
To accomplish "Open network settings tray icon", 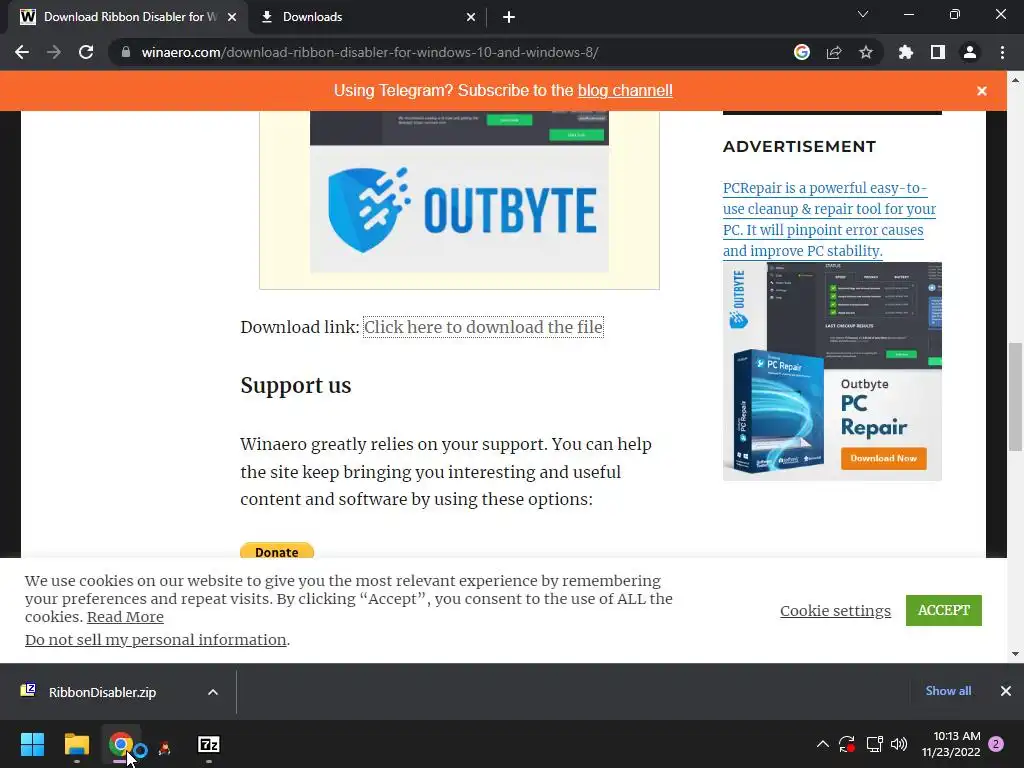I will (874, 744).
